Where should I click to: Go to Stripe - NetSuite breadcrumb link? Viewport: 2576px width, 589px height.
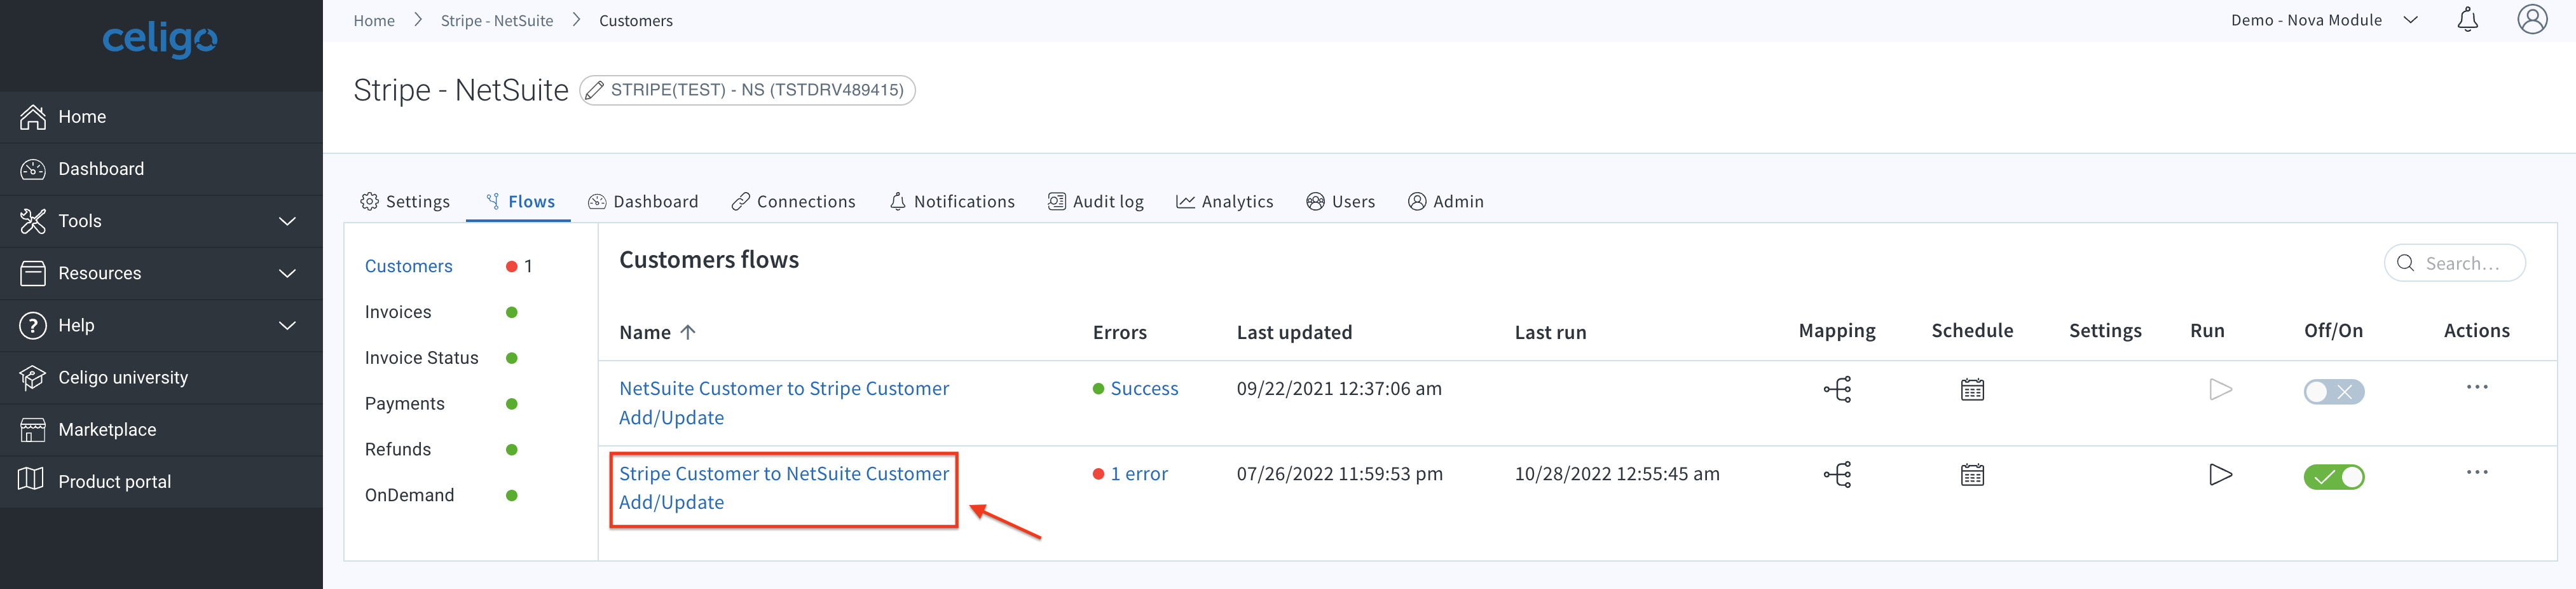pos(497,20)
